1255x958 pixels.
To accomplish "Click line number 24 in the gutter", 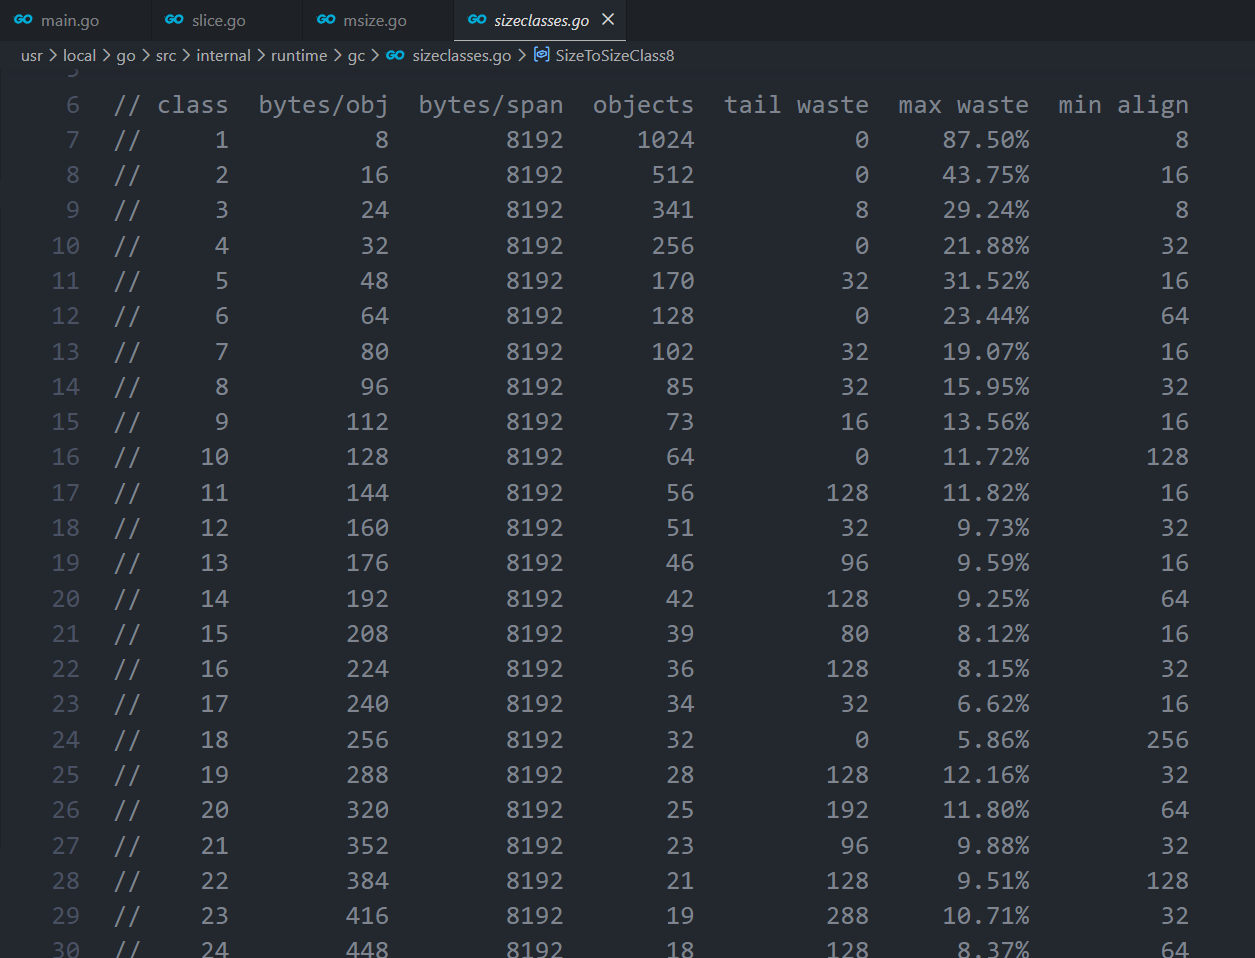I will [65, 740].
